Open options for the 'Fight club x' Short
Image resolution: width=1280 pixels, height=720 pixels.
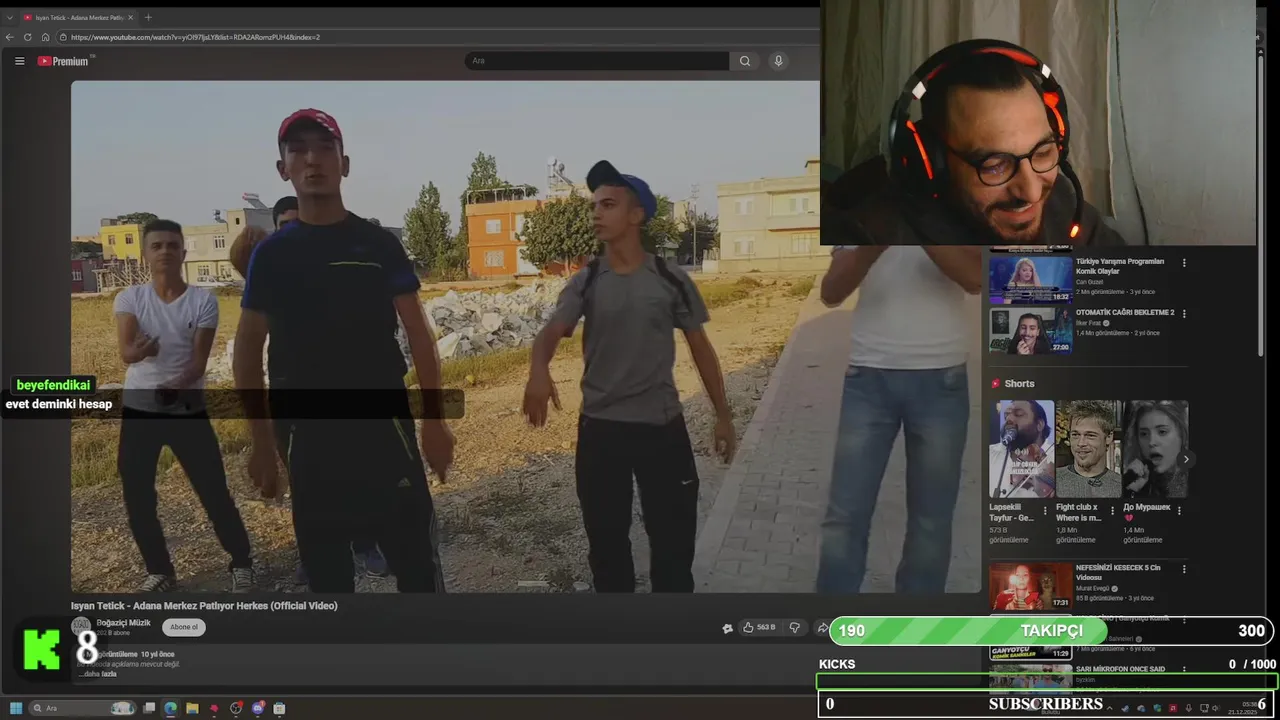pyautogui.click(x=1113, y=510)
